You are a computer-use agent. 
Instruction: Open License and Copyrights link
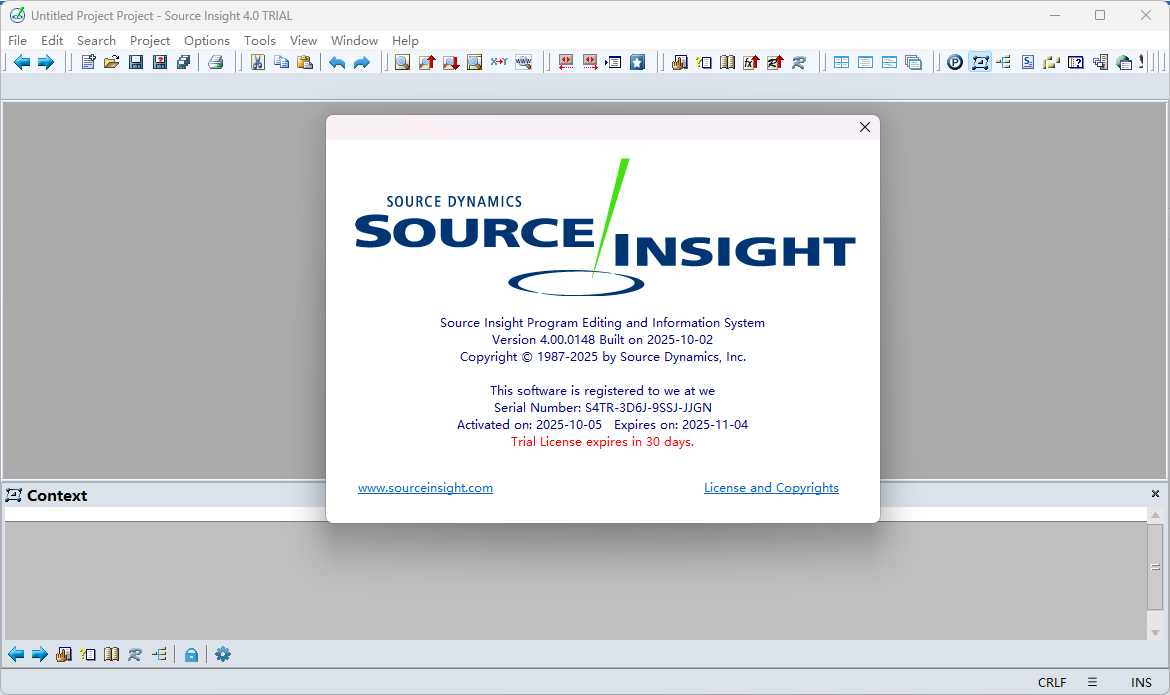[771, 488]
